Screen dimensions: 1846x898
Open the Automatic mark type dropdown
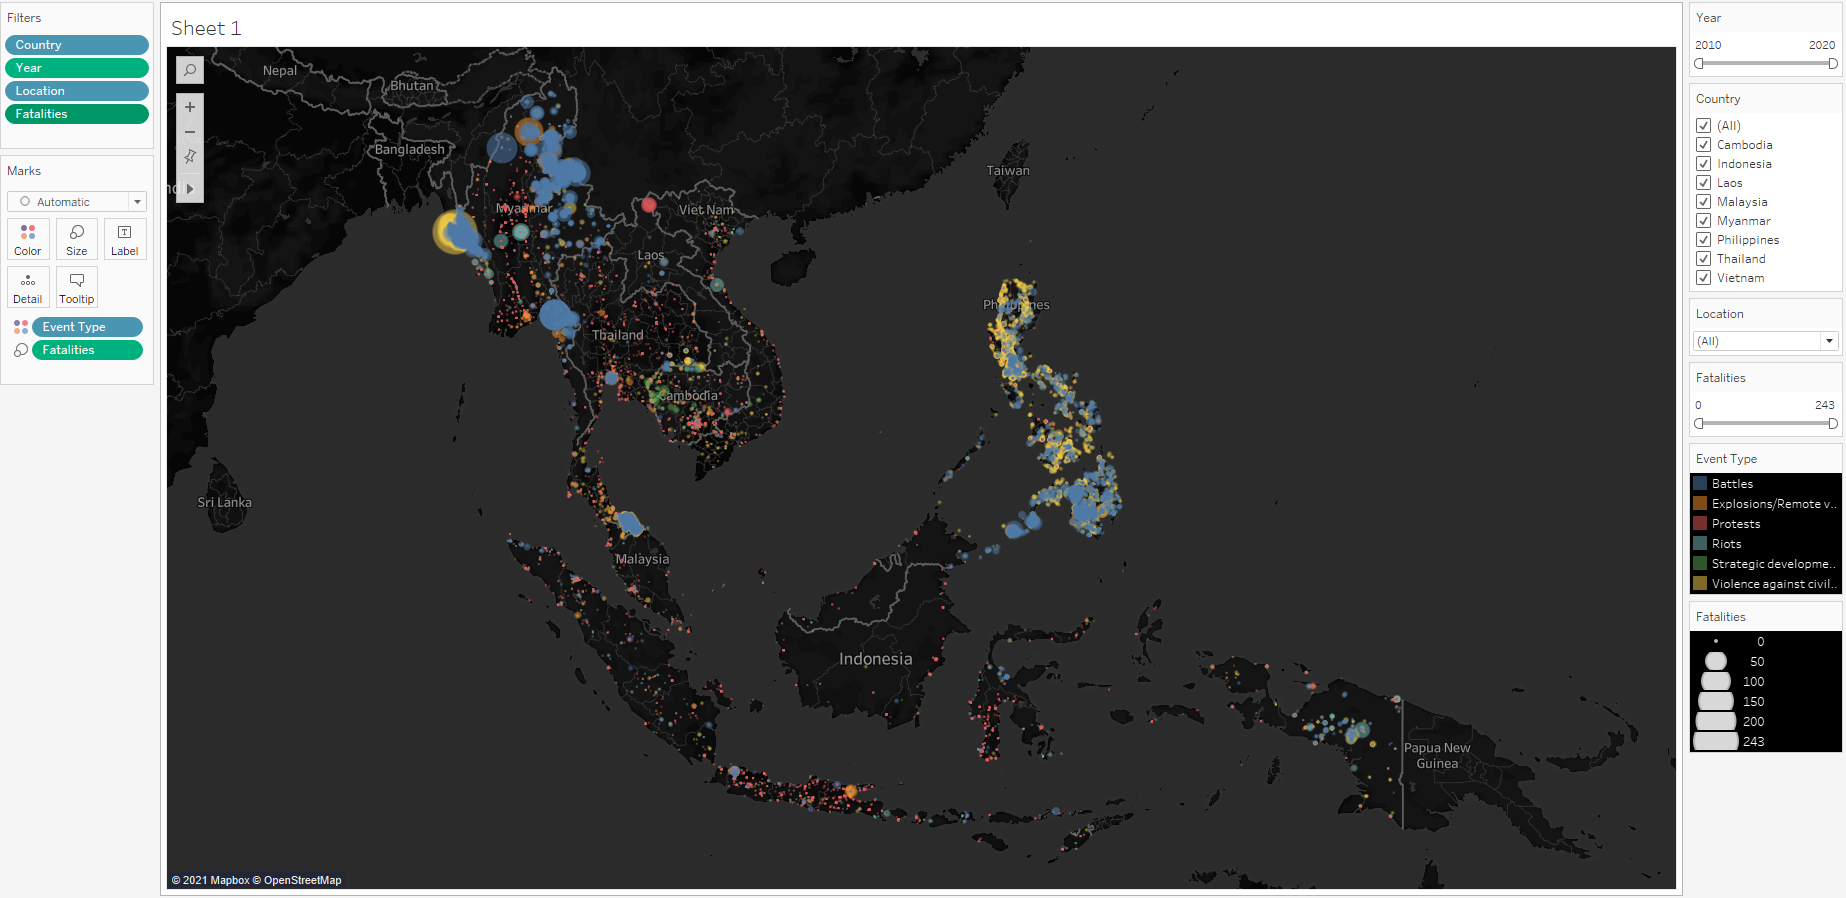[x=77, y=202]
